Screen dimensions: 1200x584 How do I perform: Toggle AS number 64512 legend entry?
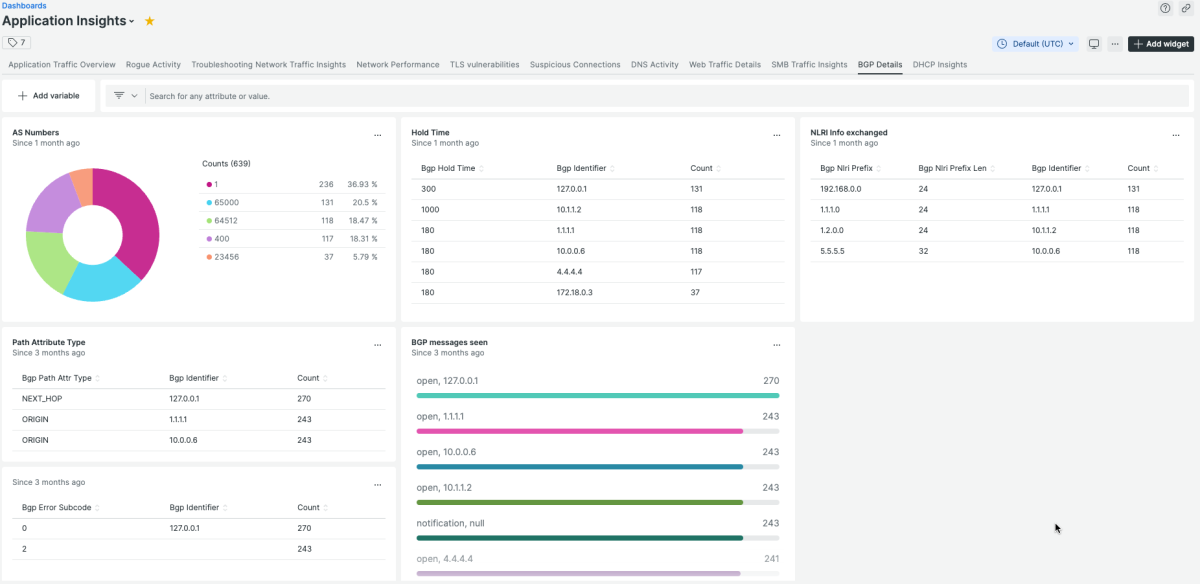tap(226, 221)
